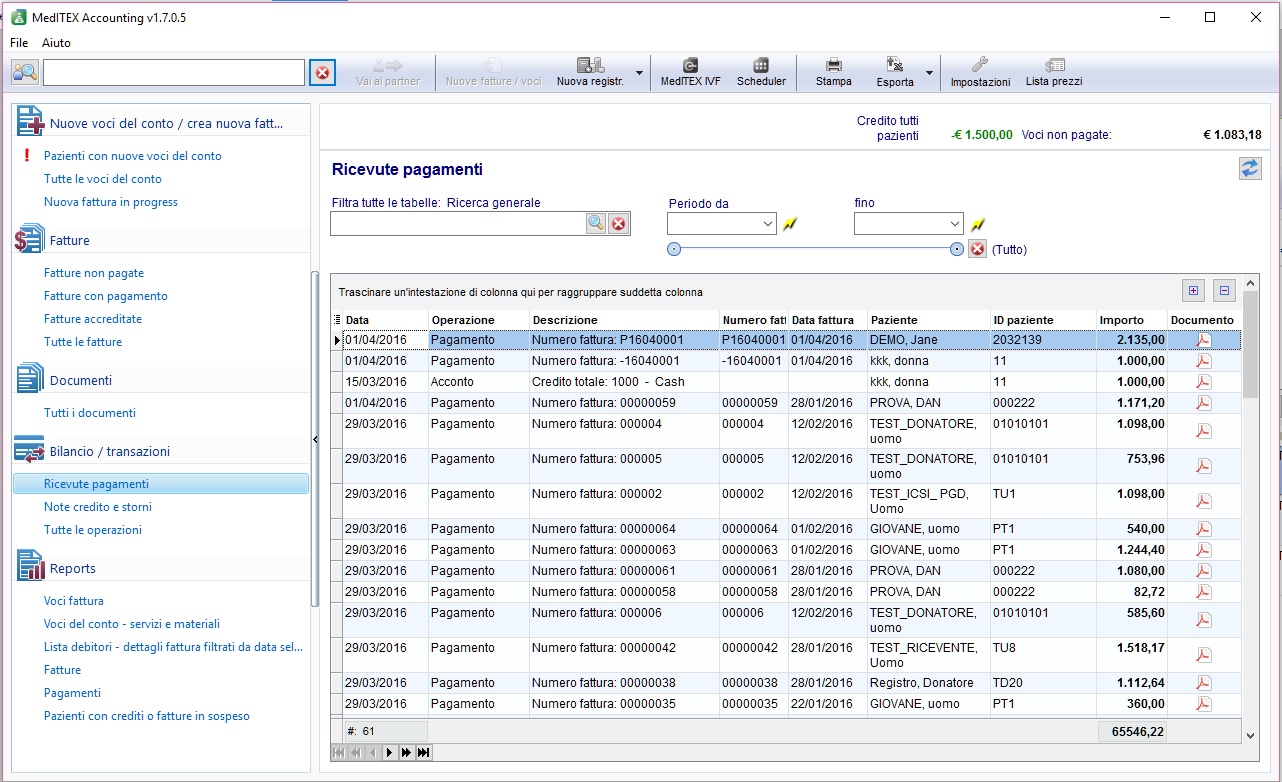The height and width of the screenshot is (782, 1282).
Task: Click into the toolbar search text field
Action: 174,73
